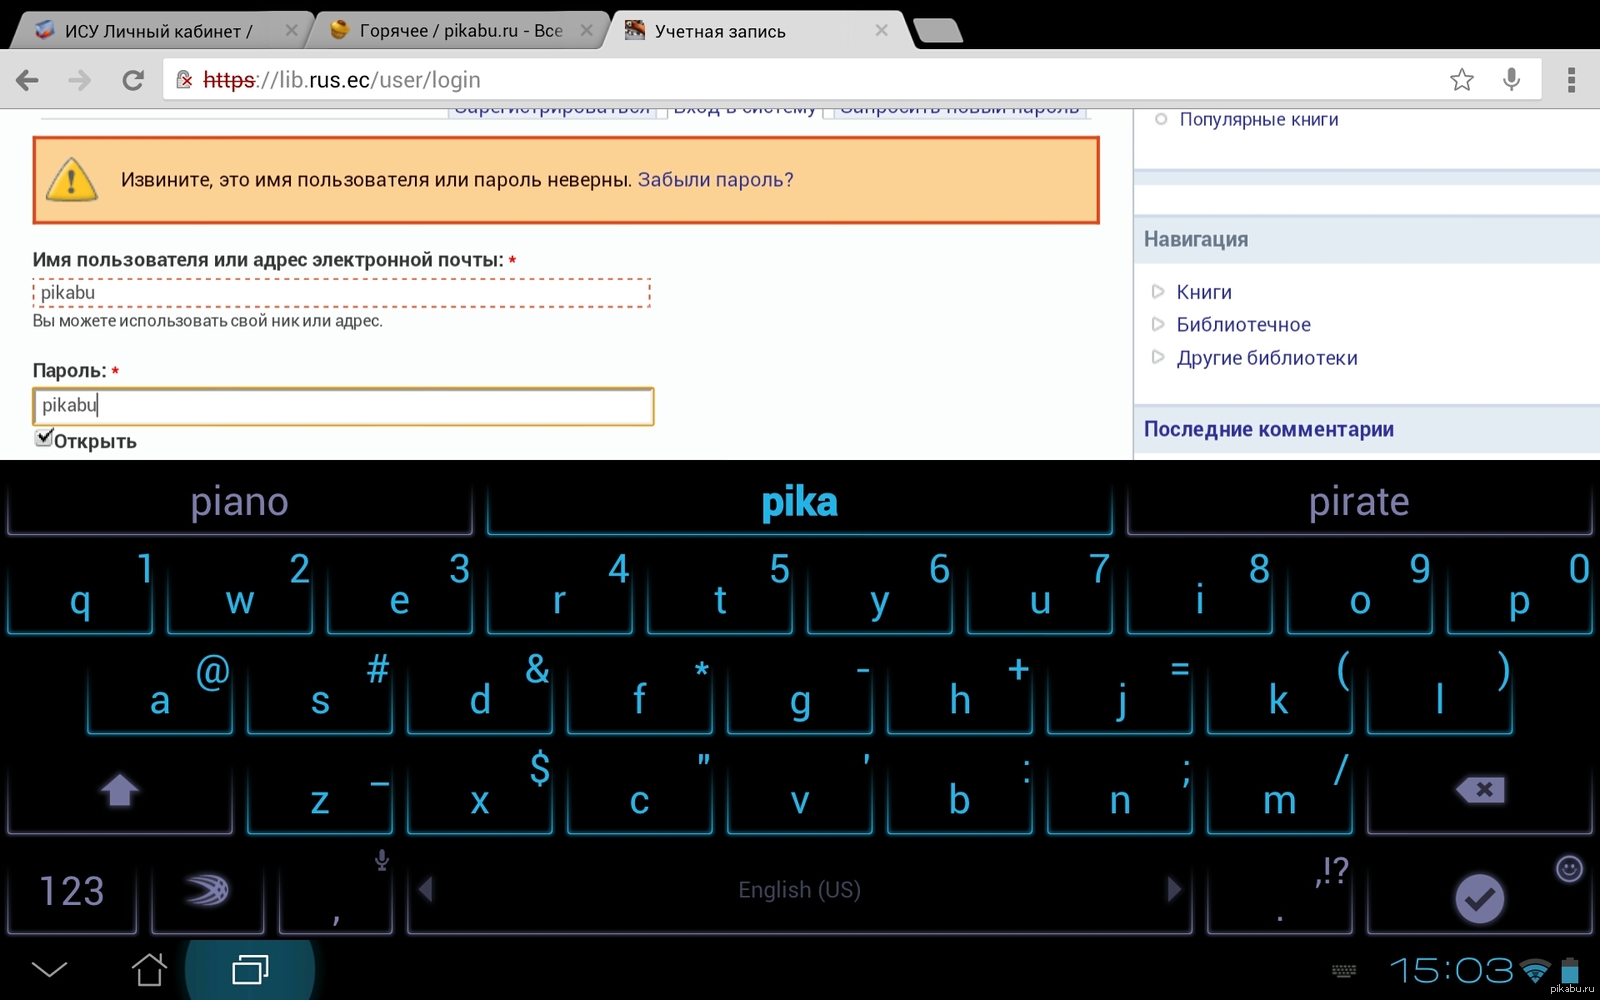Viewport: 1600px width, 1000px height.
Task: Hide the keyboard using the down chevron
Action: tap(49, 969)
